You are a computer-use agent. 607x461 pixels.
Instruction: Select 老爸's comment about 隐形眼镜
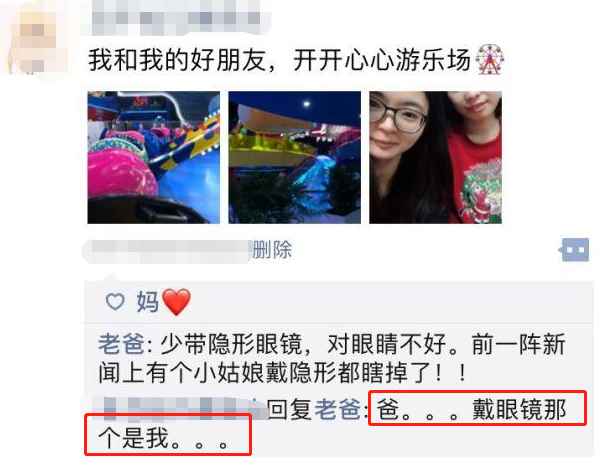tap(332, 358)
